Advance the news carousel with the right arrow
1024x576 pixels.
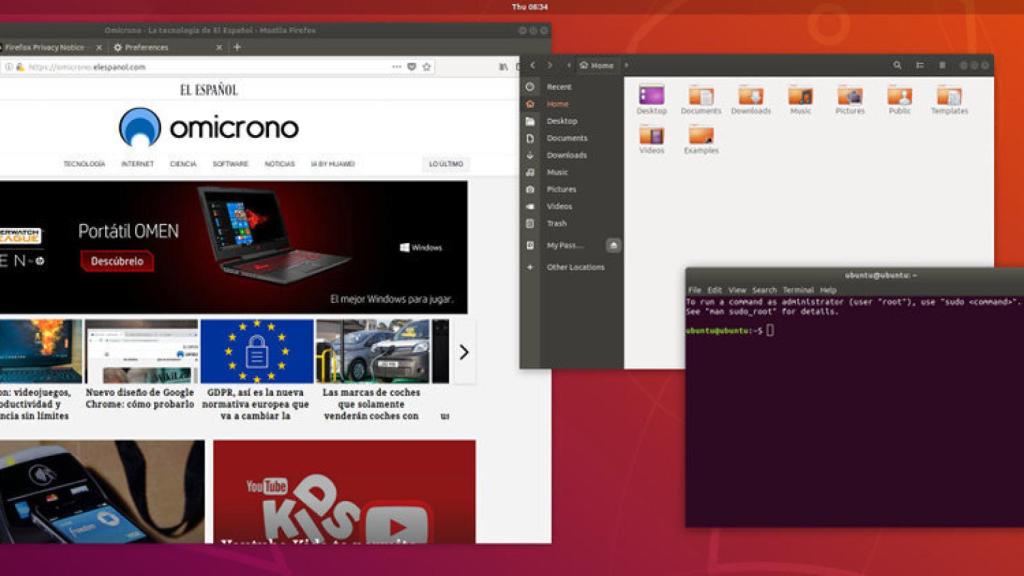click(463, 352)
